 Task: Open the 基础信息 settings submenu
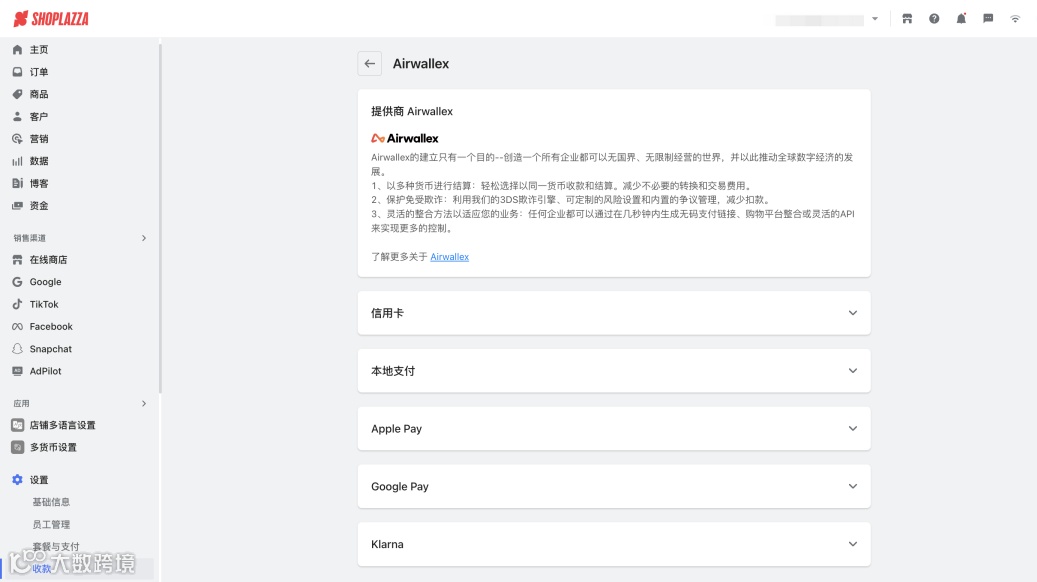coord(51,502)
